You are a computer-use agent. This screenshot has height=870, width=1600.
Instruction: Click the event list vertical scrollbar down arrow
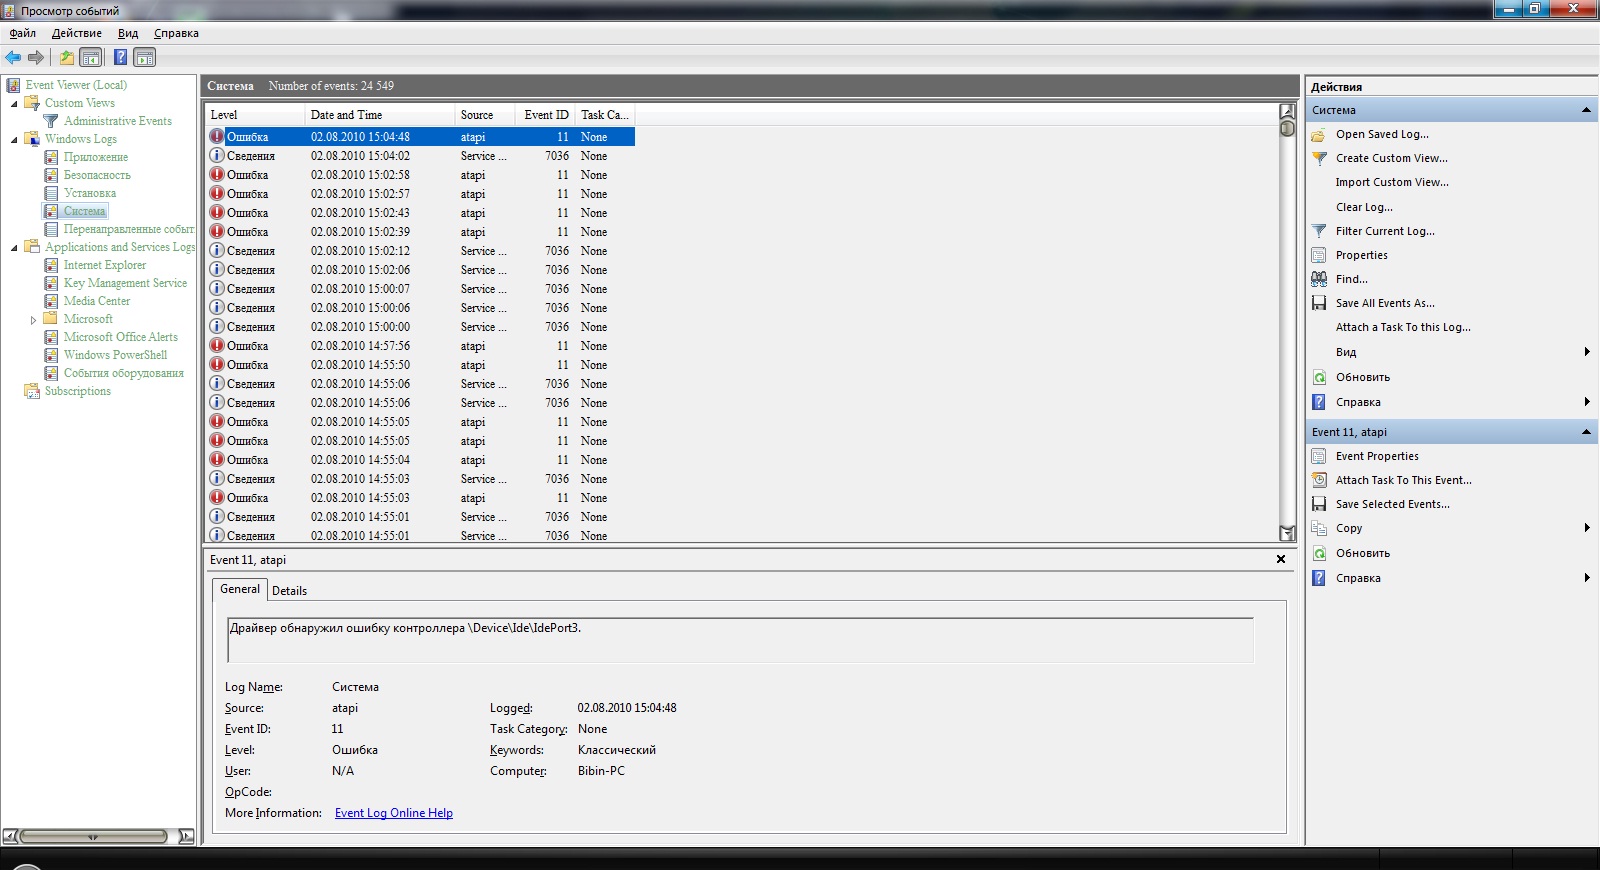coord(1288,533)
